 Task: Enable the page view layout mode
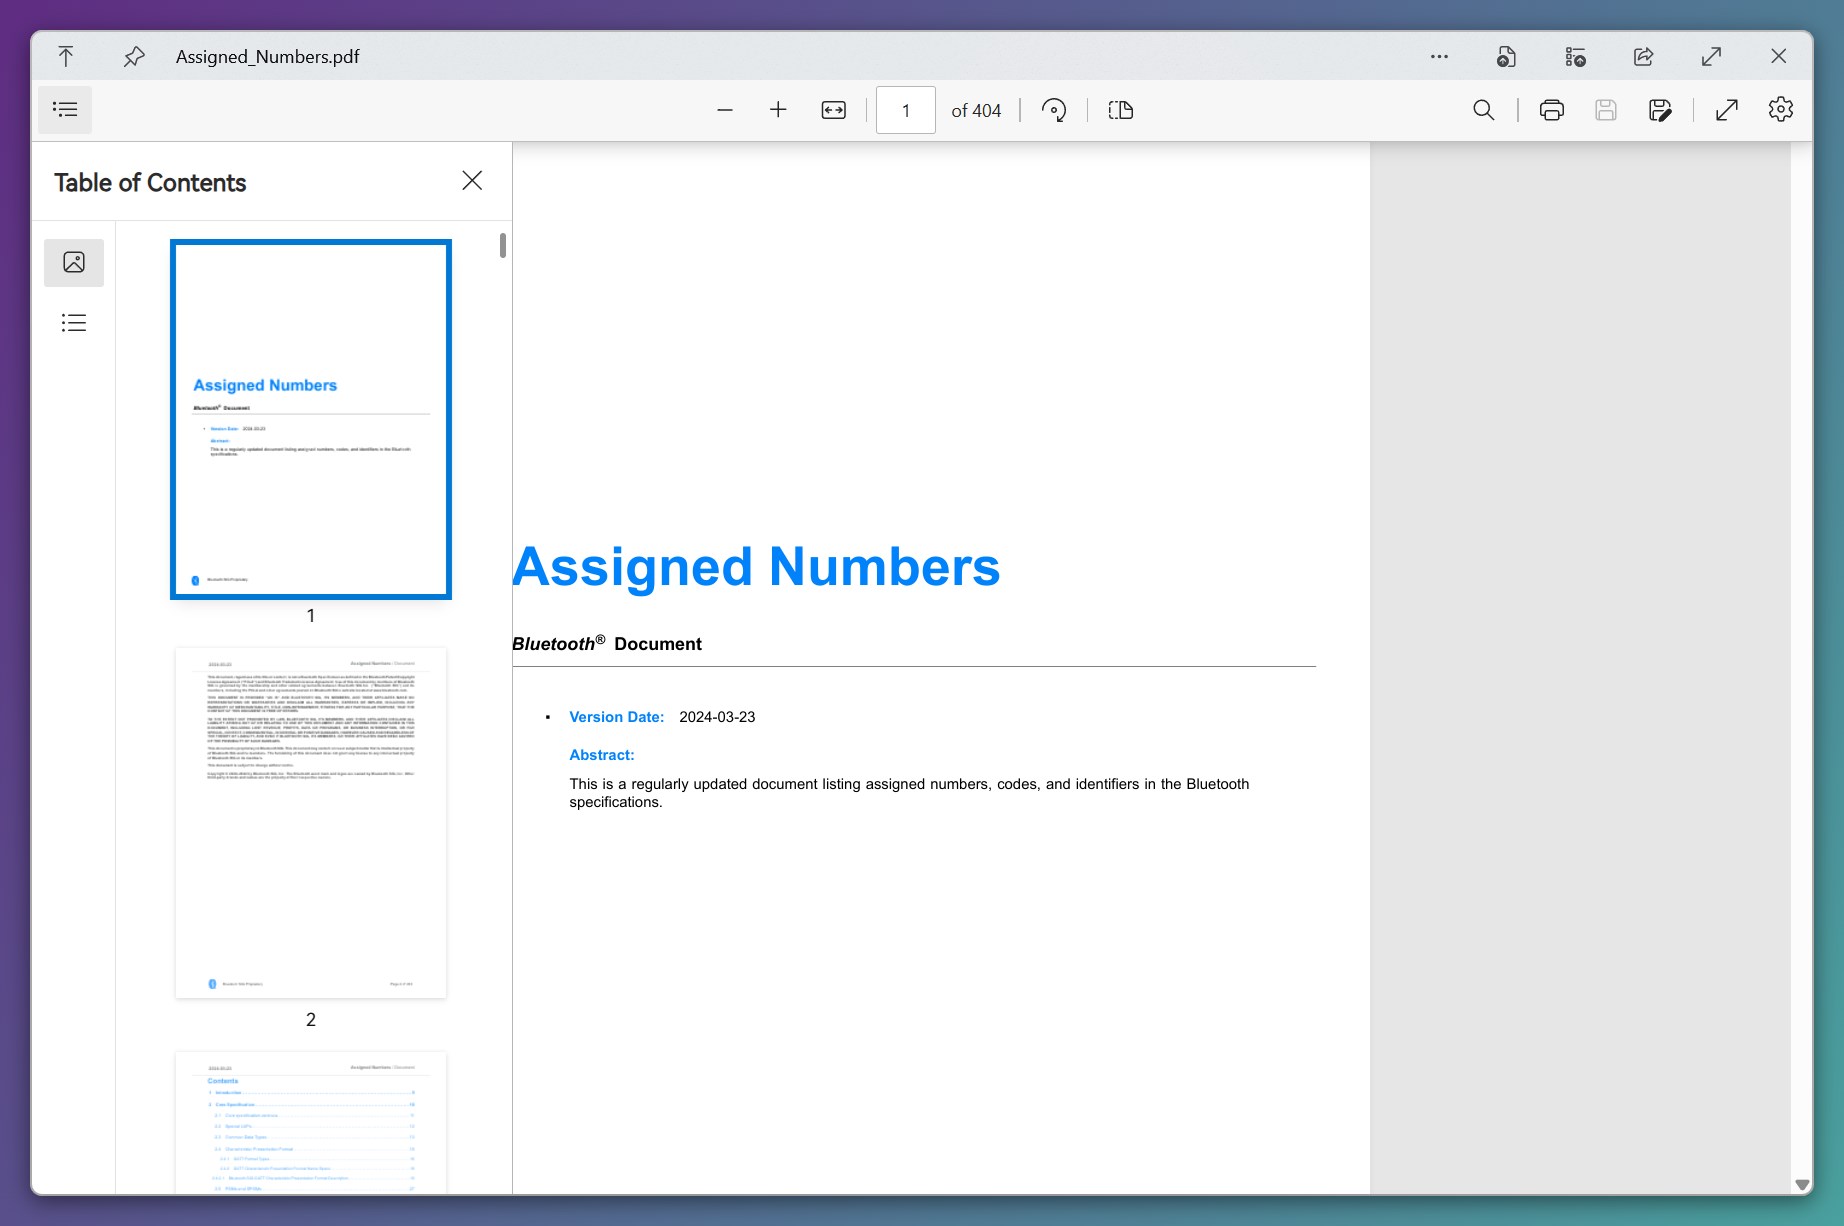tap(1120, 110)
